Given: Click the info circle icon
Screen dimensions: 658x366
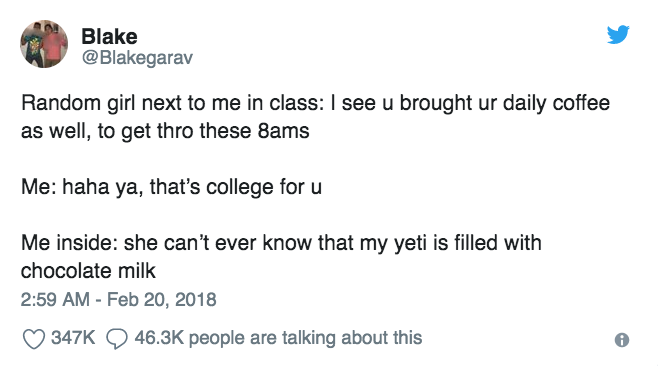Looking at the screenshot, I should pyautogui.click(x=621, y=340).
